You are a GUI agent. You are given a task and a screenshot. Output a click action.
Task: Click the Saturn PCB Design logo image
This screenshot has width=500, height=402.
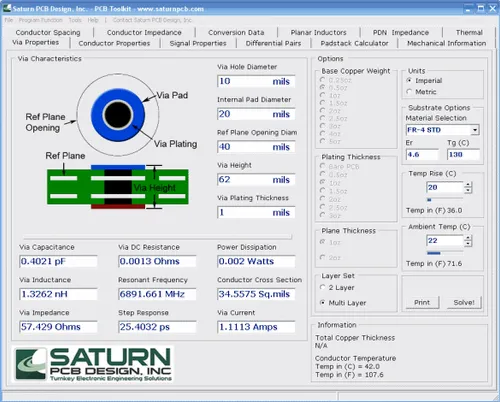[93, 364]
